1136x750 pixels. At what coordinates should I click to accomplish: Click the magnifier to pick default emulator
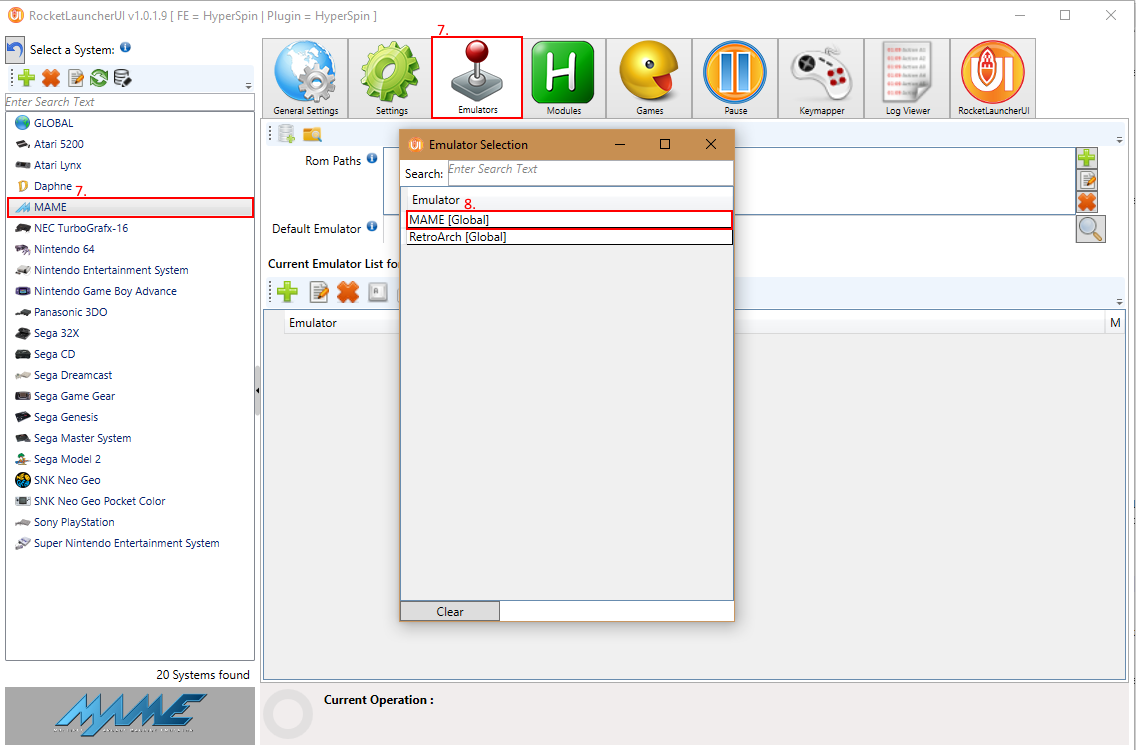click(x=1090, y=229)
